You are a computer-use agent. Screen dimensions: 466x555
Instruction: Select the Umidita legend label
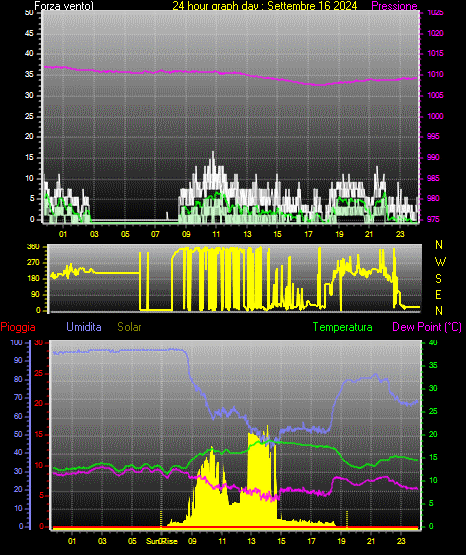coord(84,327)
